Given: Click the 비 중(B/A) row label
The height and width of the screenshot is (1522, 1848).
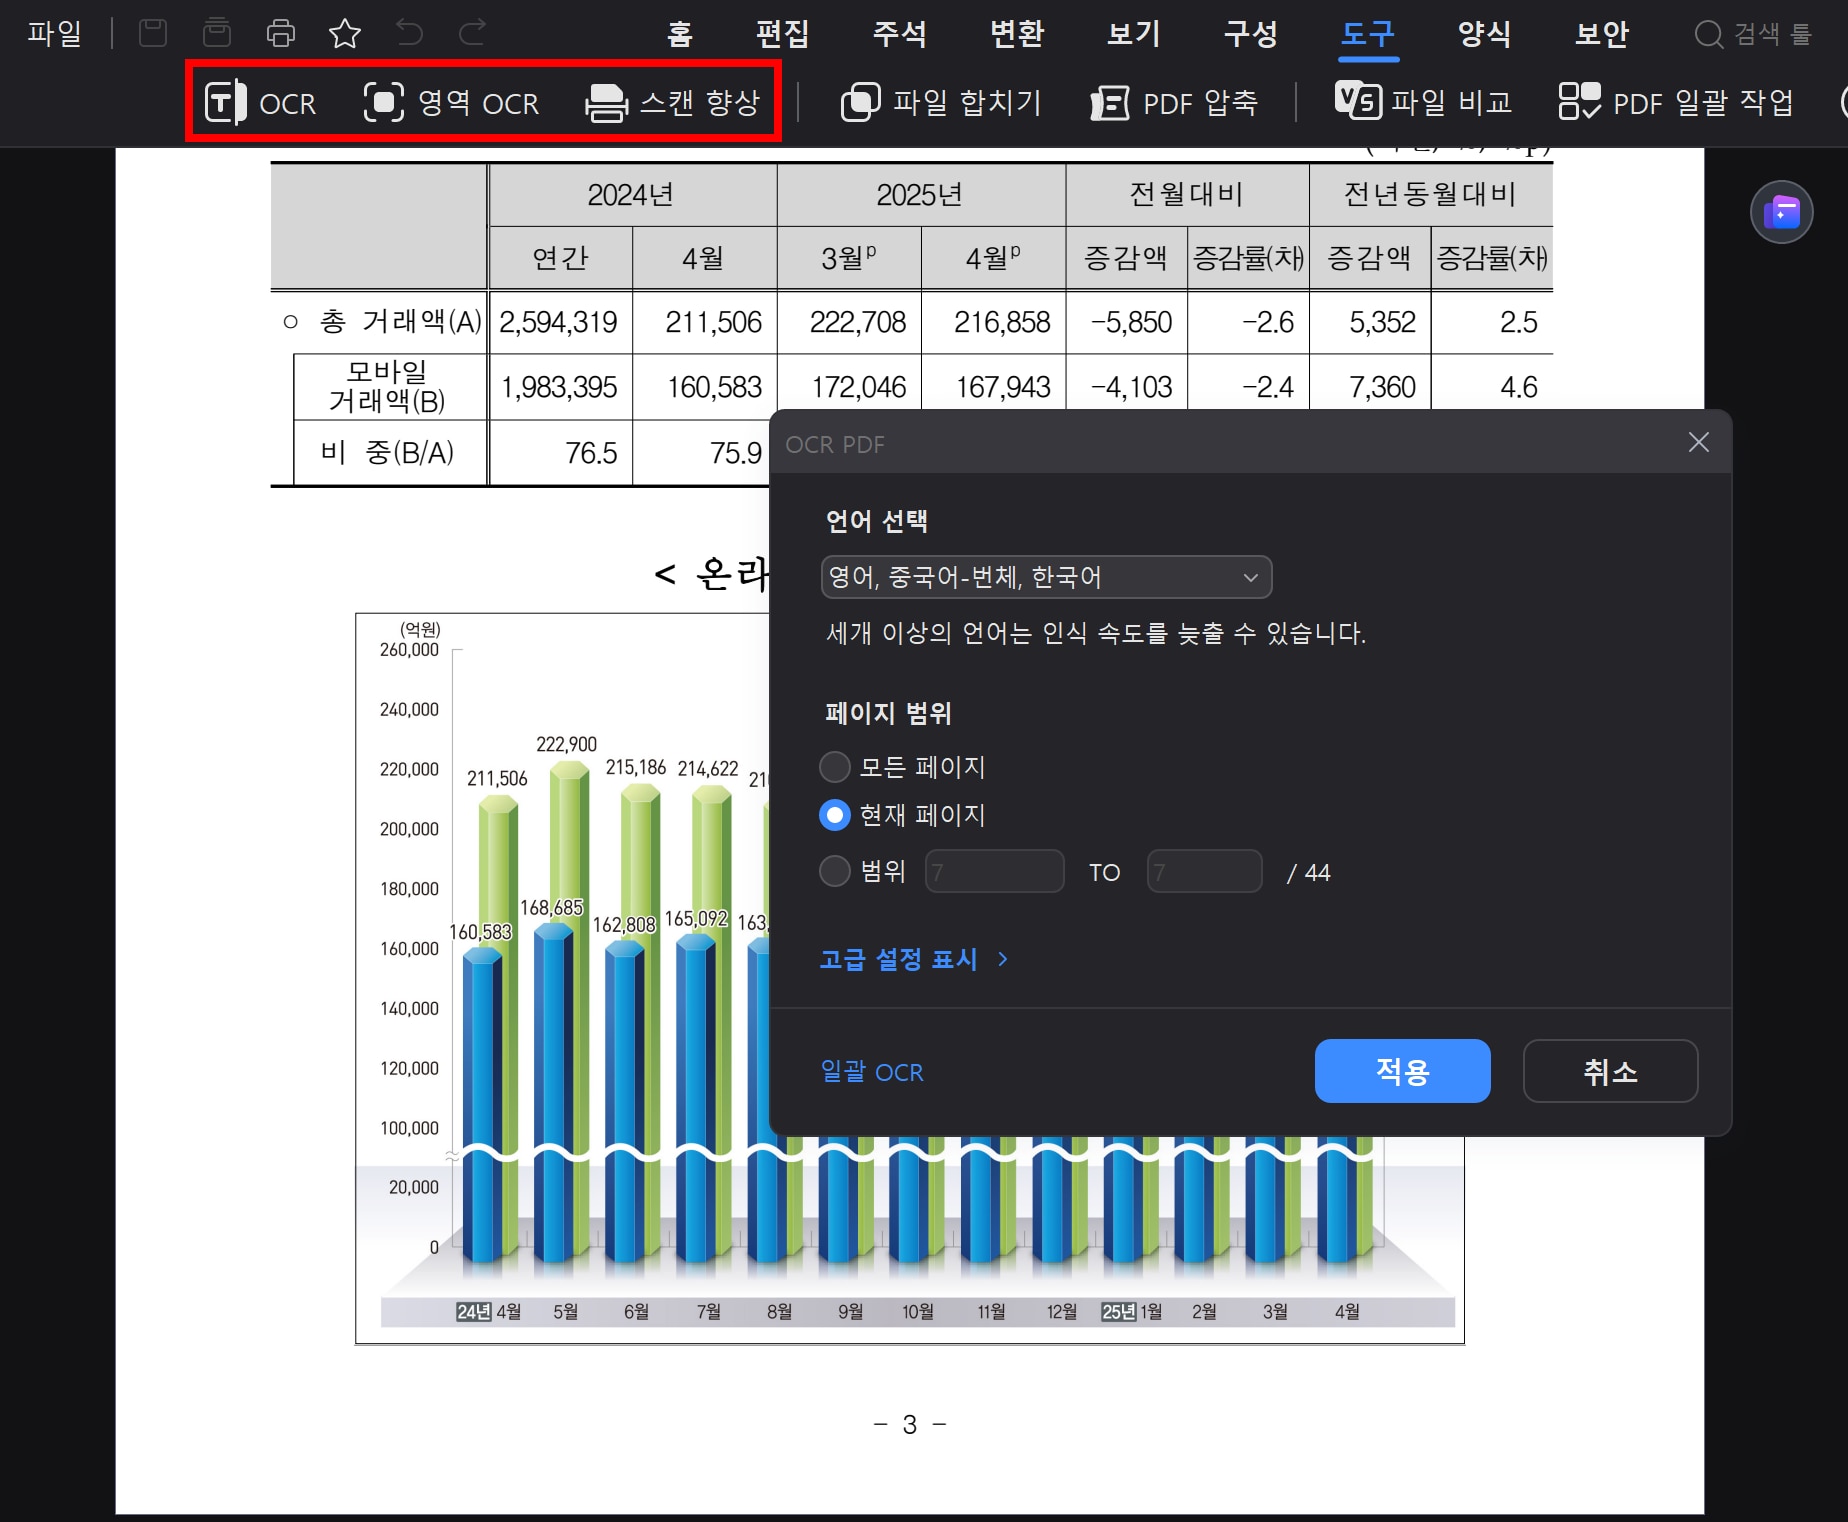Looking at the screenshot, I should pyautogui.click(x=387, y=452).
